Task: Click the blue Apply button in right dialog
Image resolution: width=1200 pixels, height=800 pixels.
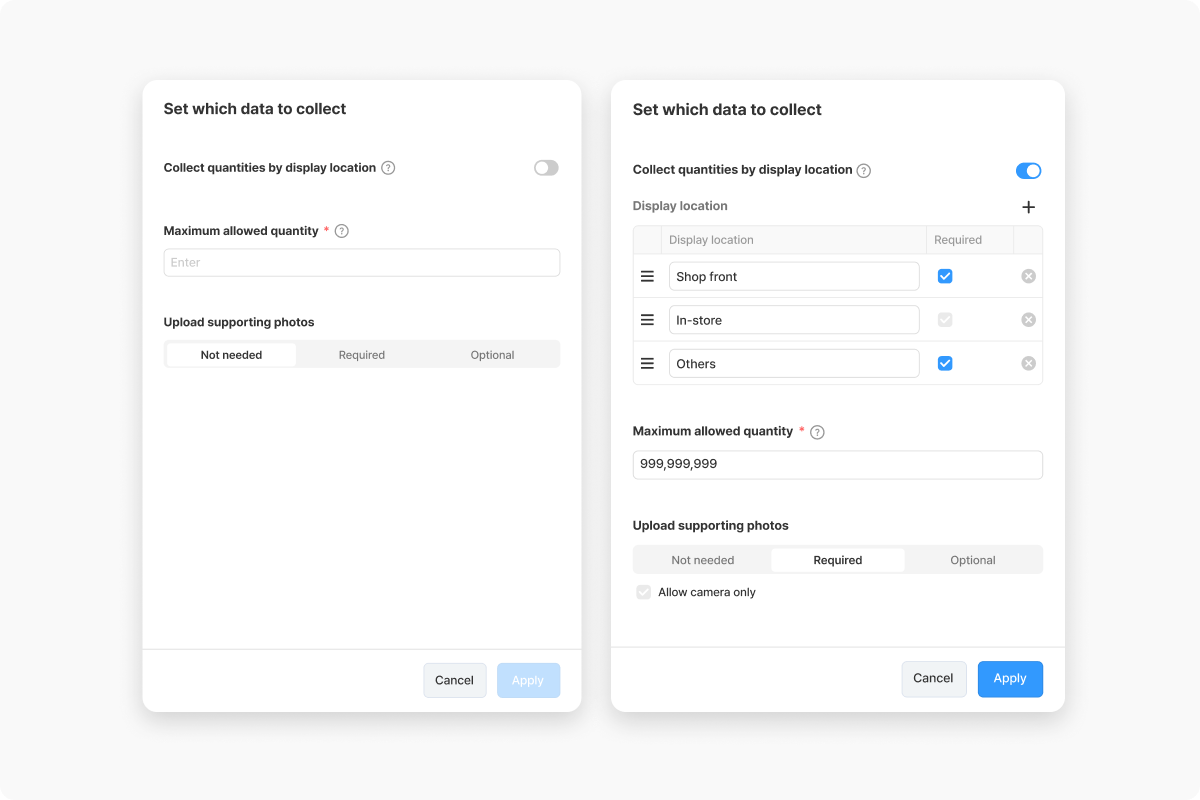Action: coord(1010,679)
